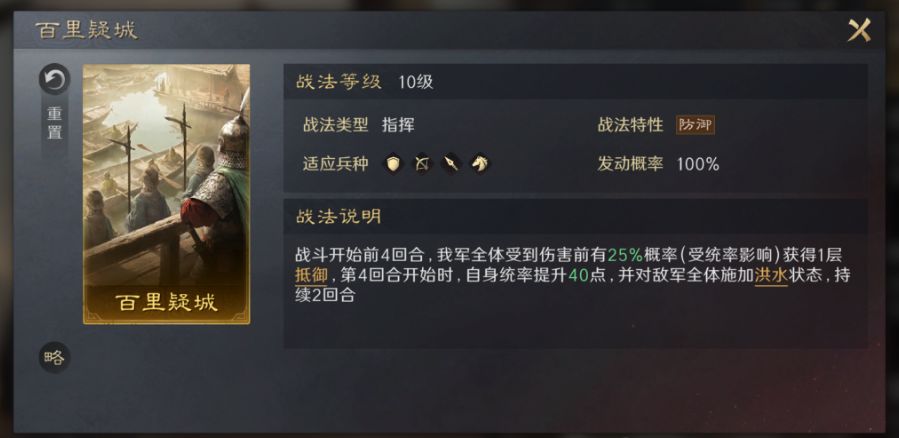This screenshot has height=438, width=899.
Task: Click the 战法类型 指挥 field
Action: click(358, 125)
